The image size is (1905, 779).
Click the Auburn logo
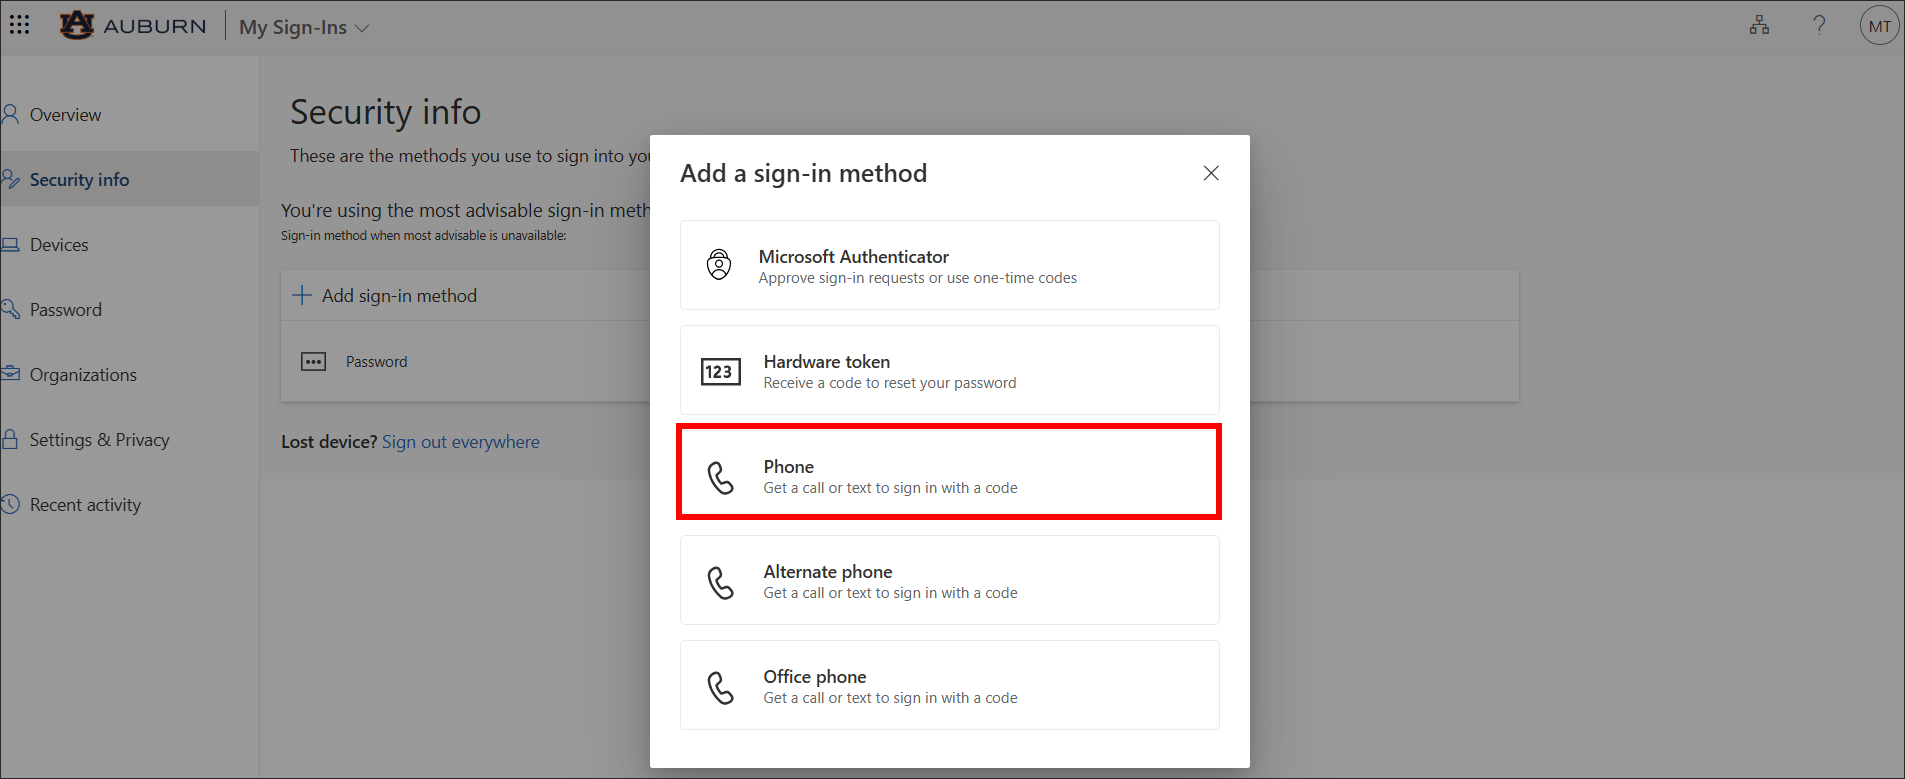(x=133, y=25)
